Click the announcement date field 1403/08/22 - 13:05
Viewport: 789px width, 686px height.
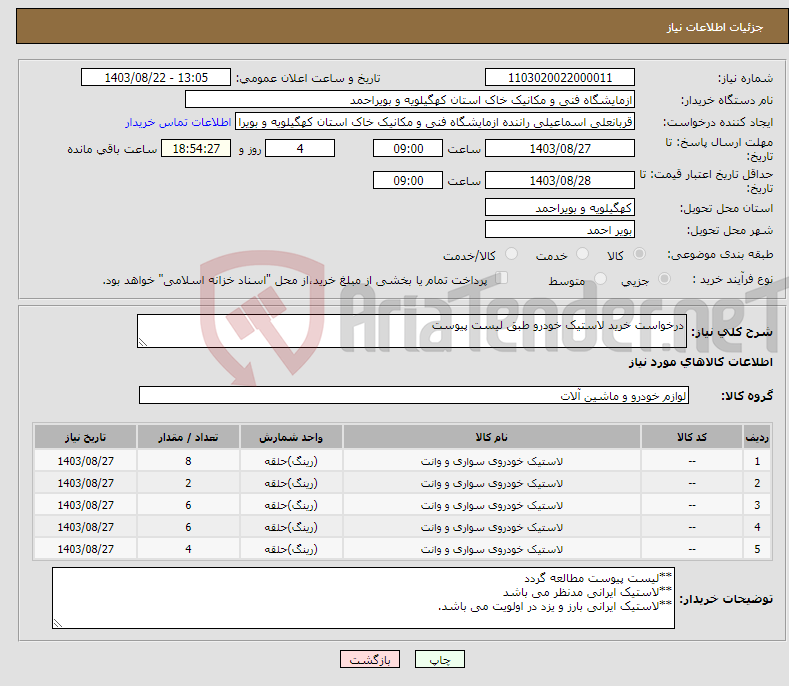tap(156, 78)
